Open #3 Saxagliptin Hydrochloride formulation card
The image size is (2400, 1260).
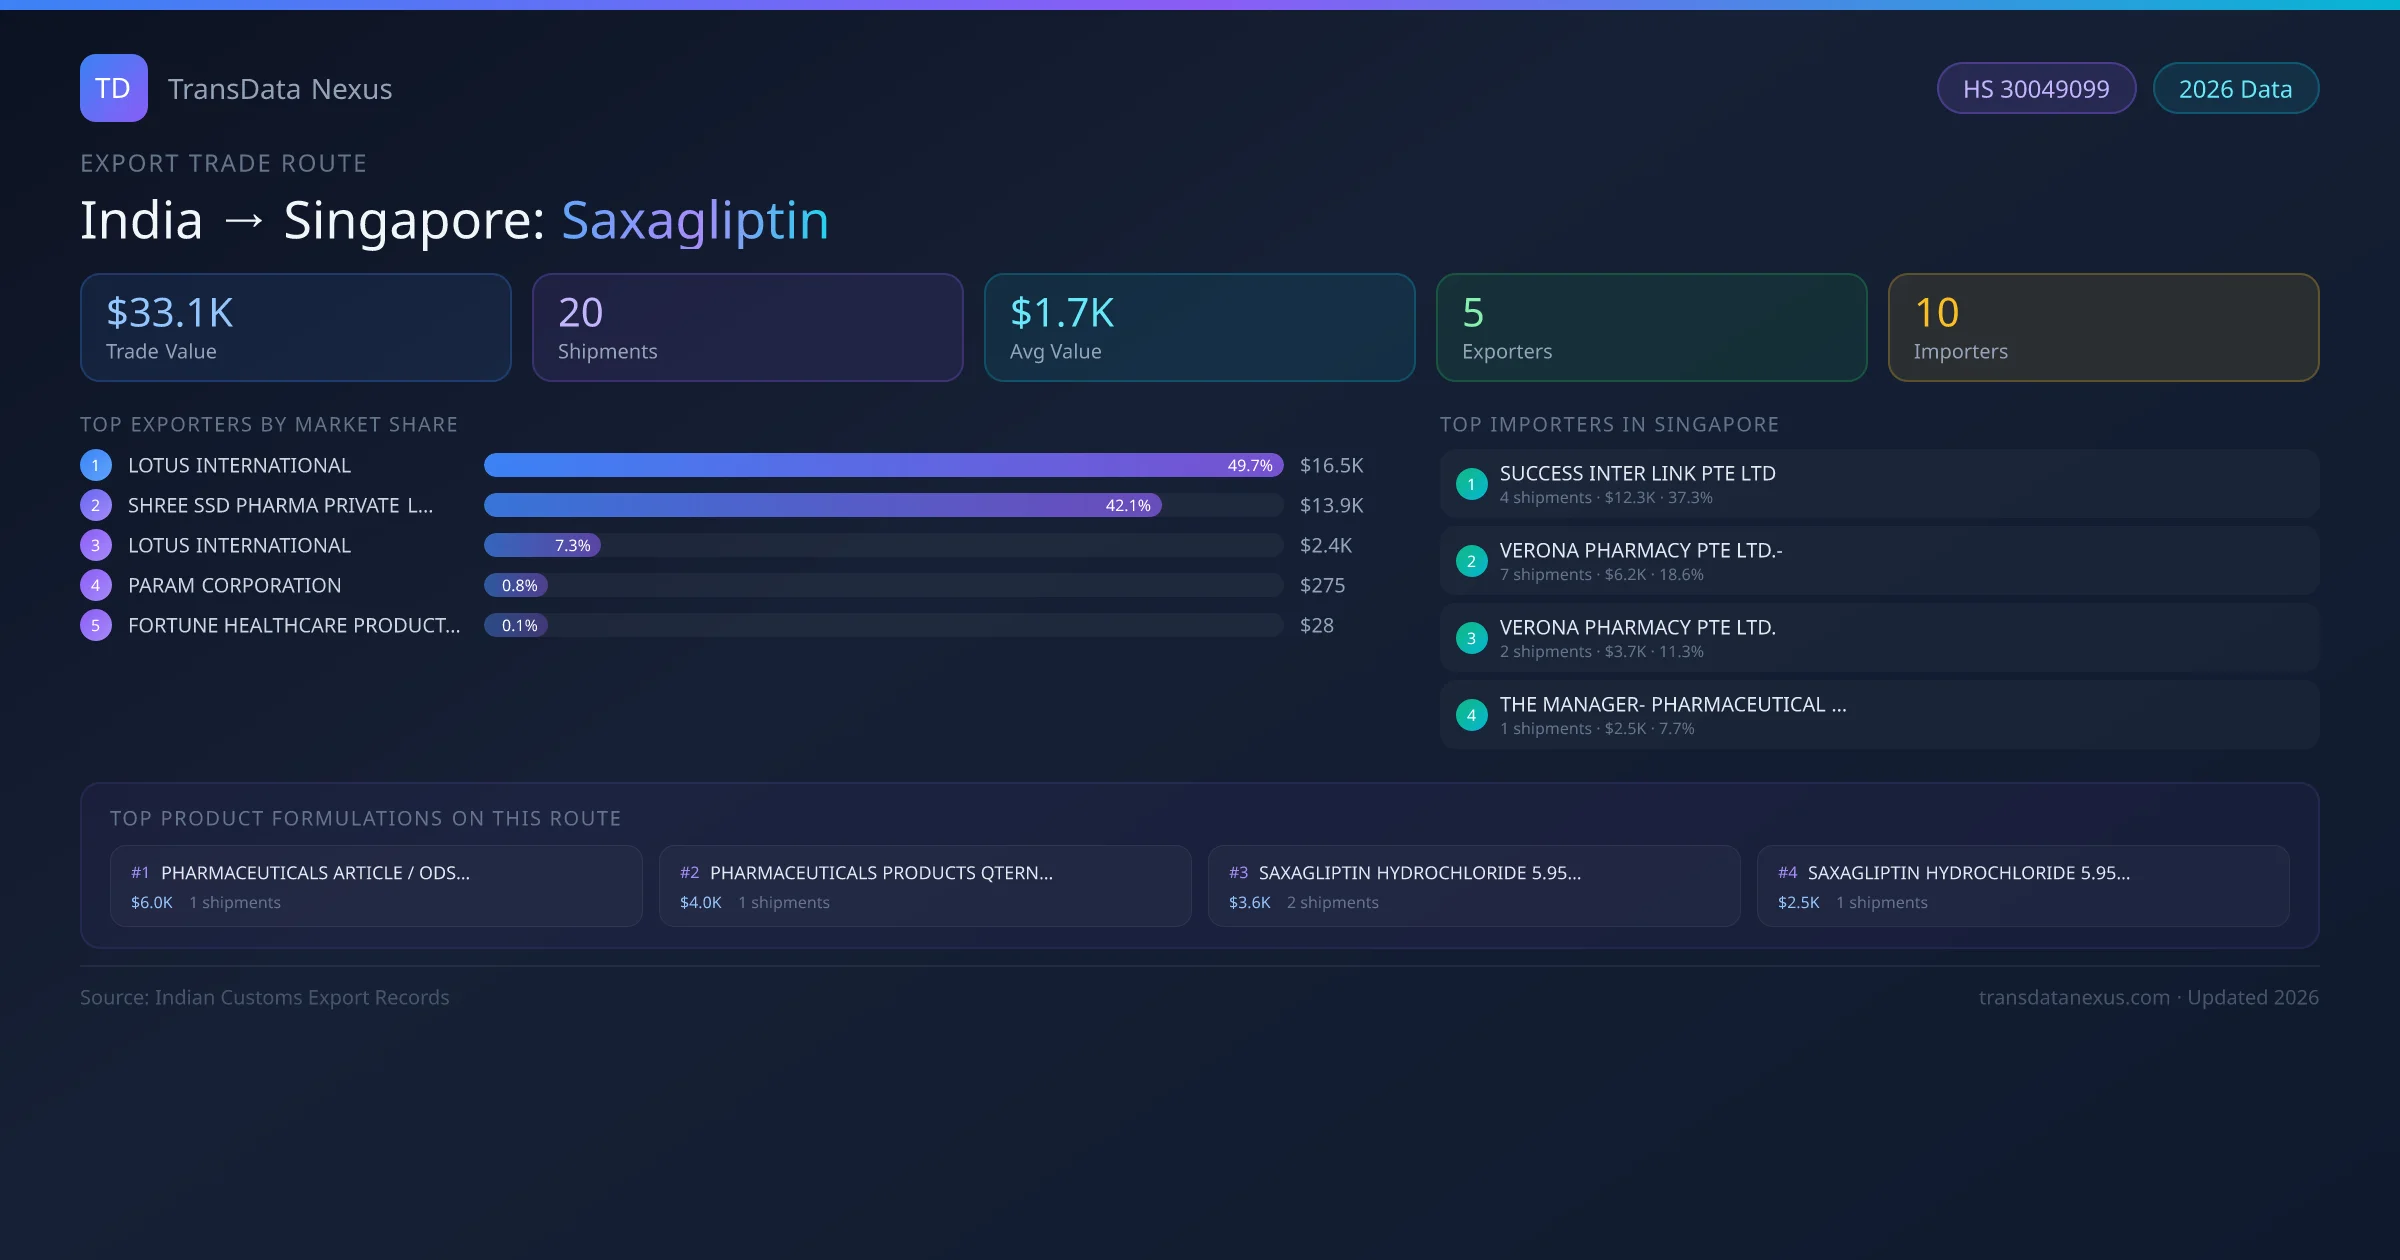coord(1473,886)
